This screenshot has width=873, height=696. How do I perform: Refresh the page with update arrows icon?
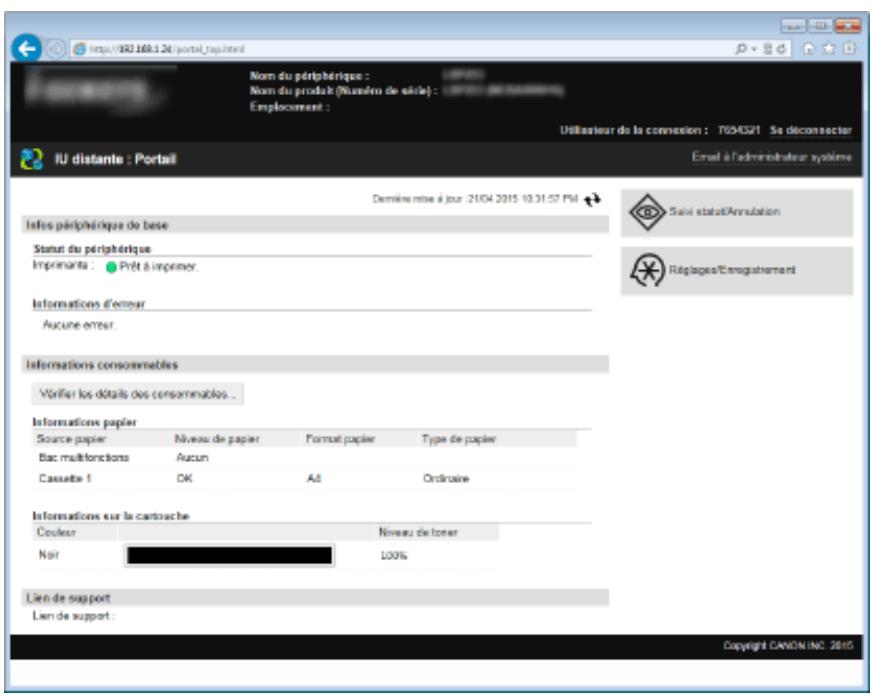[592, 199]
